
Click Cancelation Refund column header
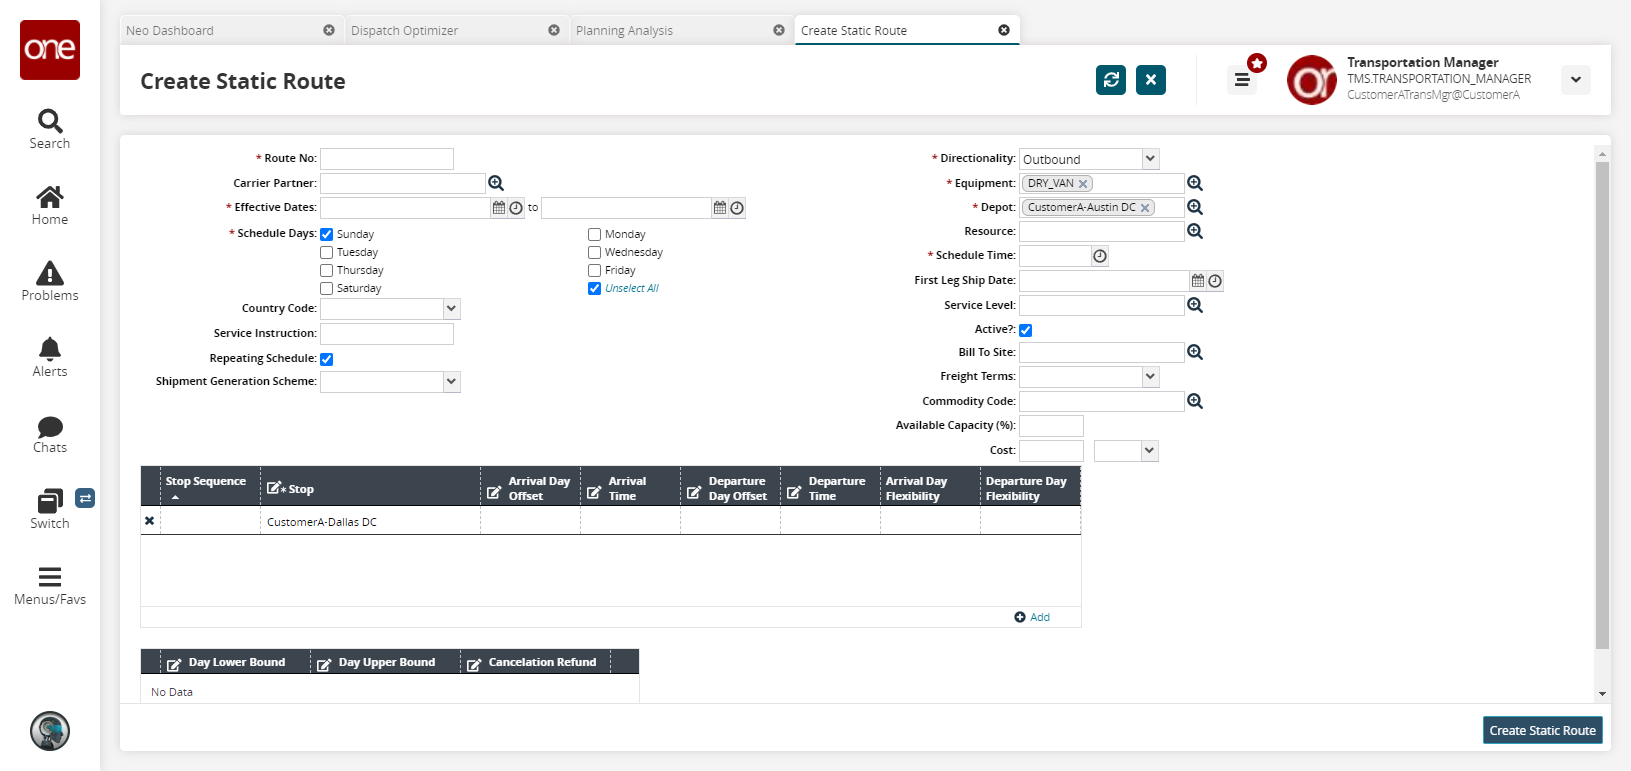[x=535, y=662]
